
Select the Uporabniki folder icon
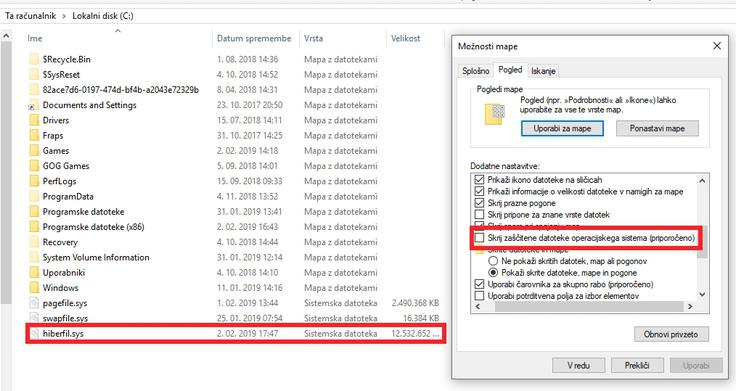[34, 273]
